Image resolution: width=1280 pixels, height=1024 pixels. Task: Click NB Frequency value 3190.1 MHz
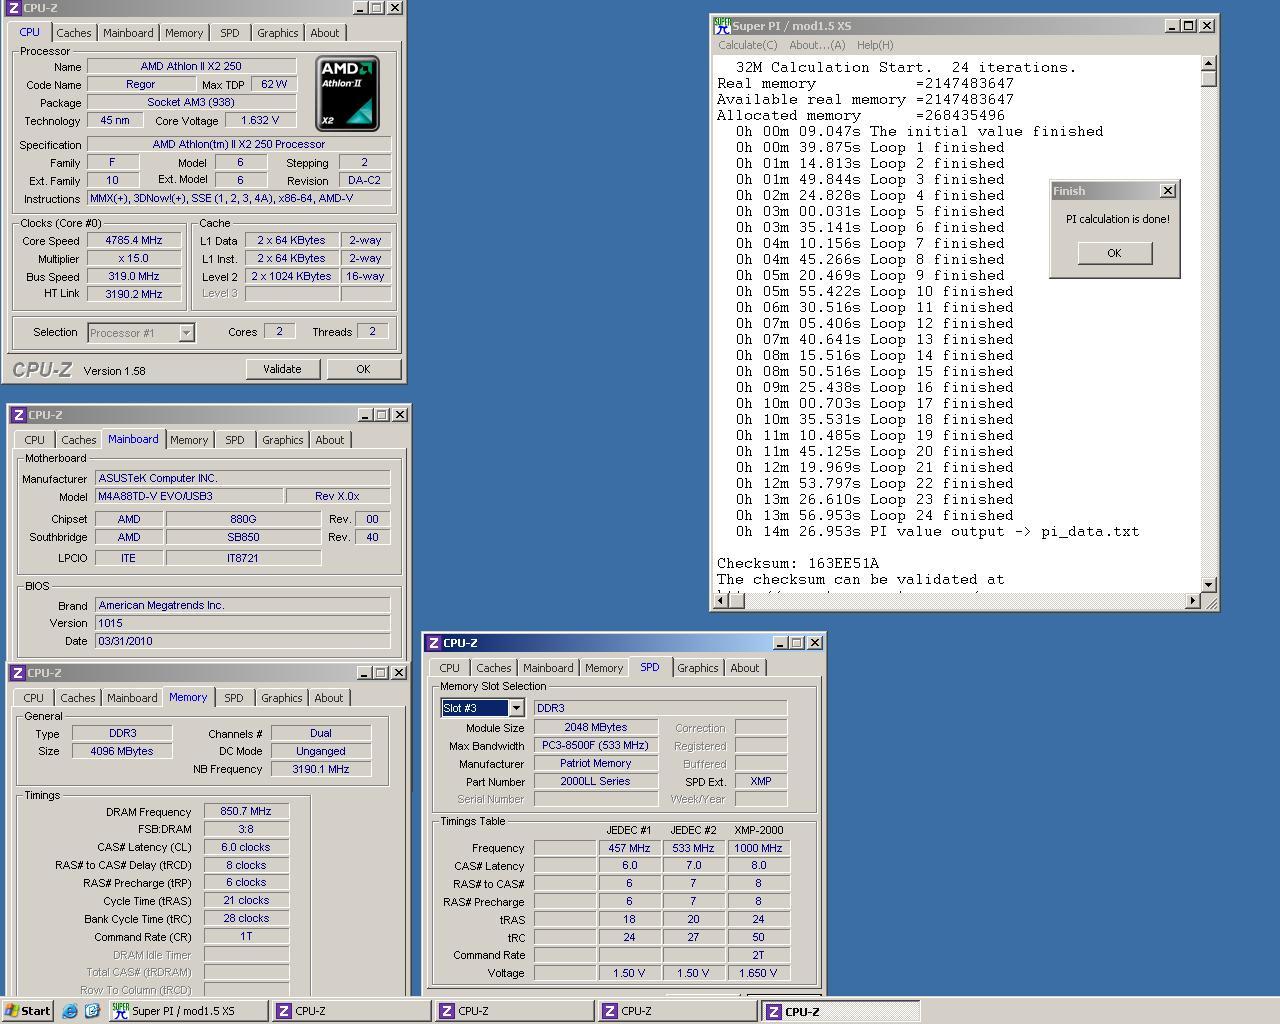[x=321, y=769]
